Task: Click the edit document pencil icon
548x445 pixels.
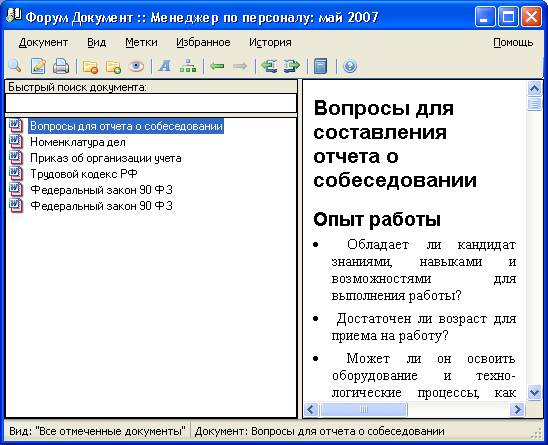Action: click(38, 66)
